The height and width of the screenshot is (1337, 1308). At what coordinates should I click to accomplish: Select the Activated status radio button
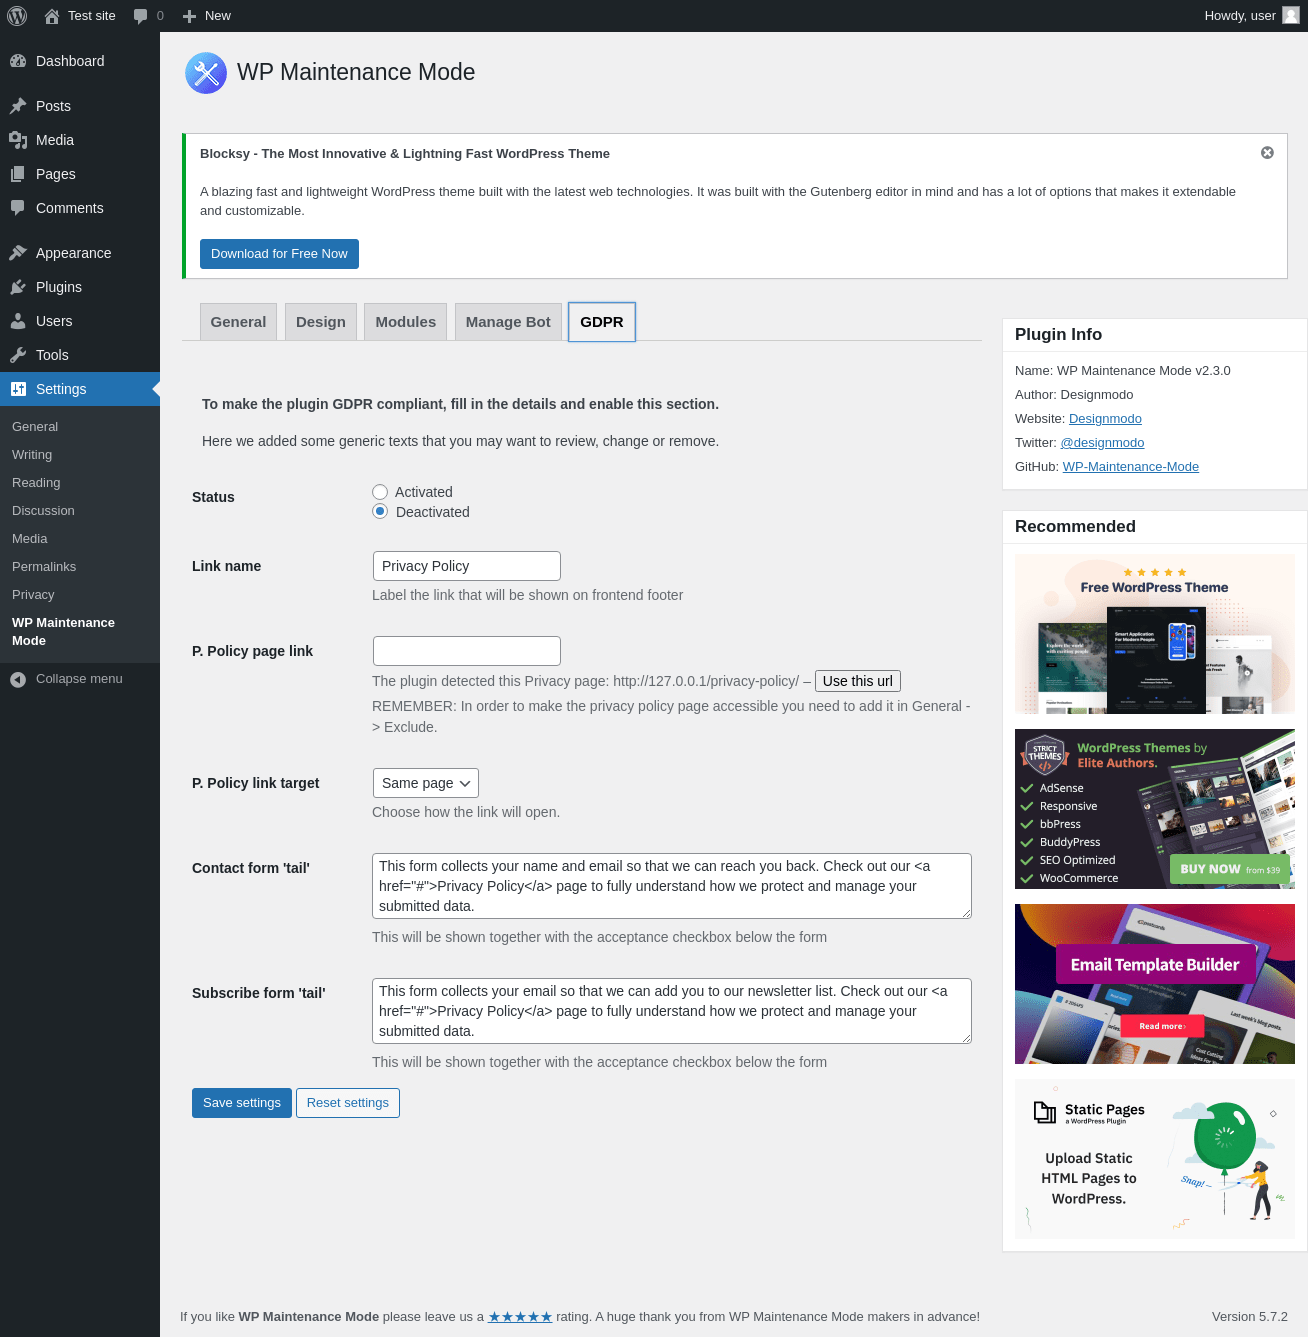coord(380,492)
